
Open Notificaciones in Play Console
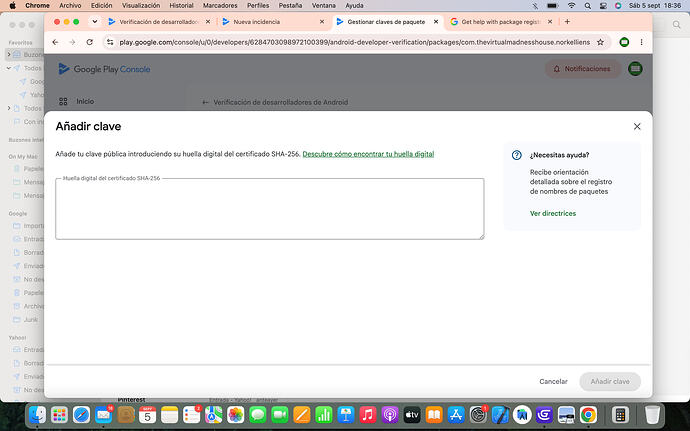tap(582, 69)
